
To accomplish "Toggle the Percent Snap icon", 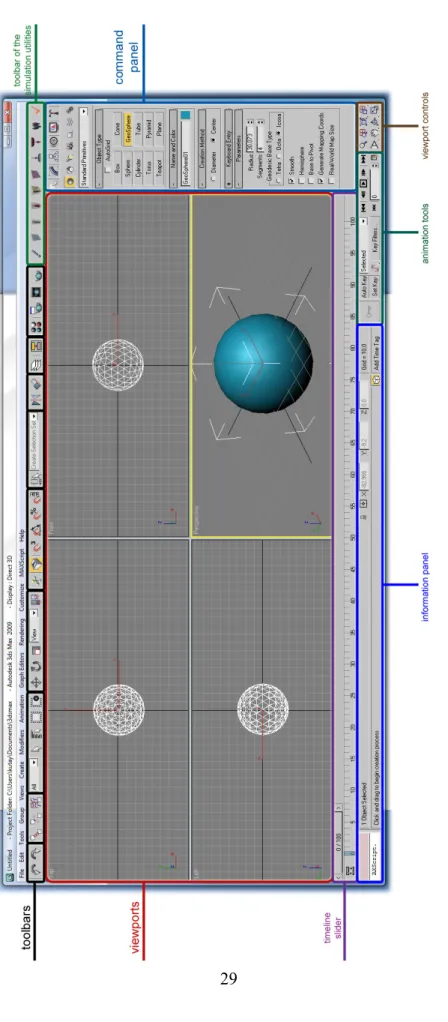I will (37, 514).
